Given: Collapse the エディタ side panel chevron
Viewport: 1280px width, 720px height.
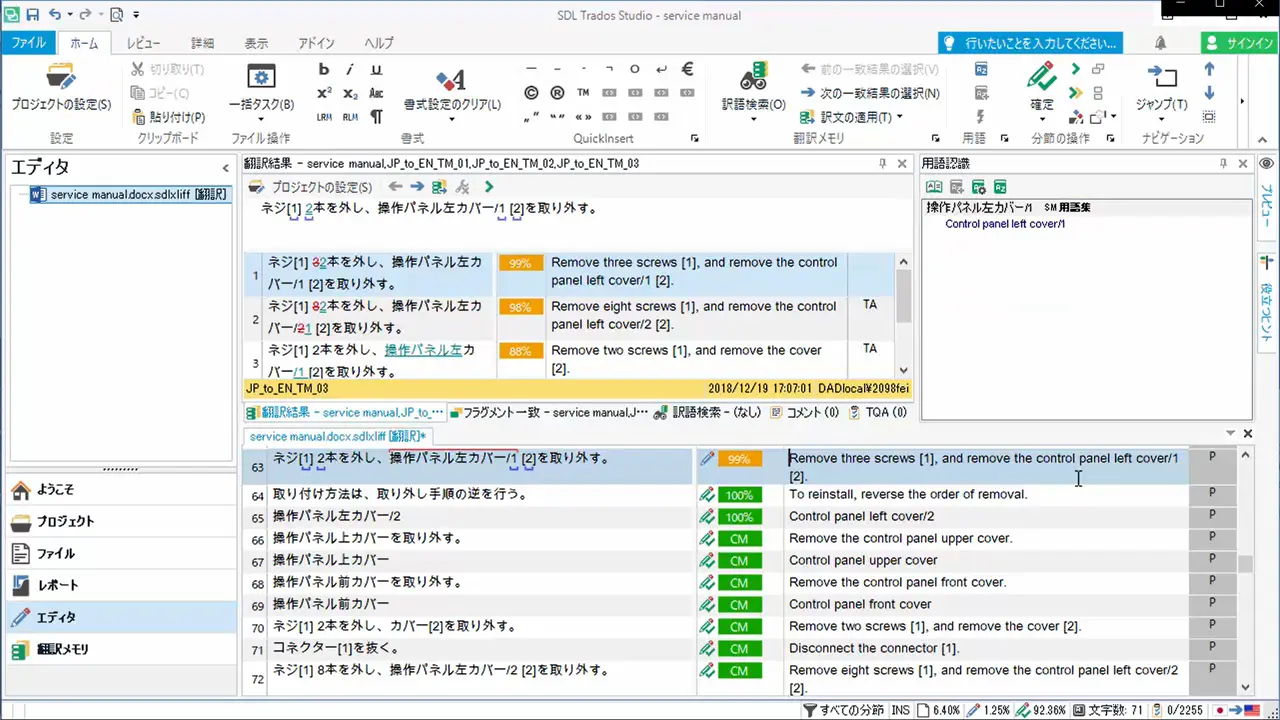Looking at the screenshot, I should click(225, 168).
